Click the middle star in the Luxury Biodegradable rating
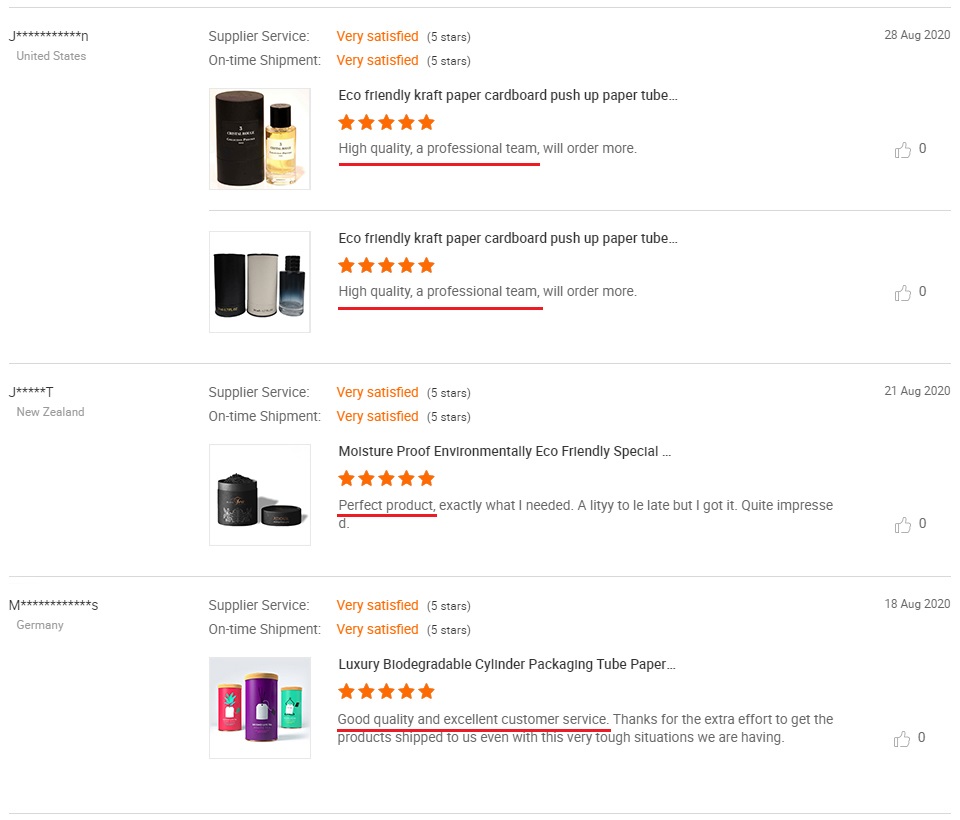The image size is (960, 820). pyautogui.click(x=386, y=691)
